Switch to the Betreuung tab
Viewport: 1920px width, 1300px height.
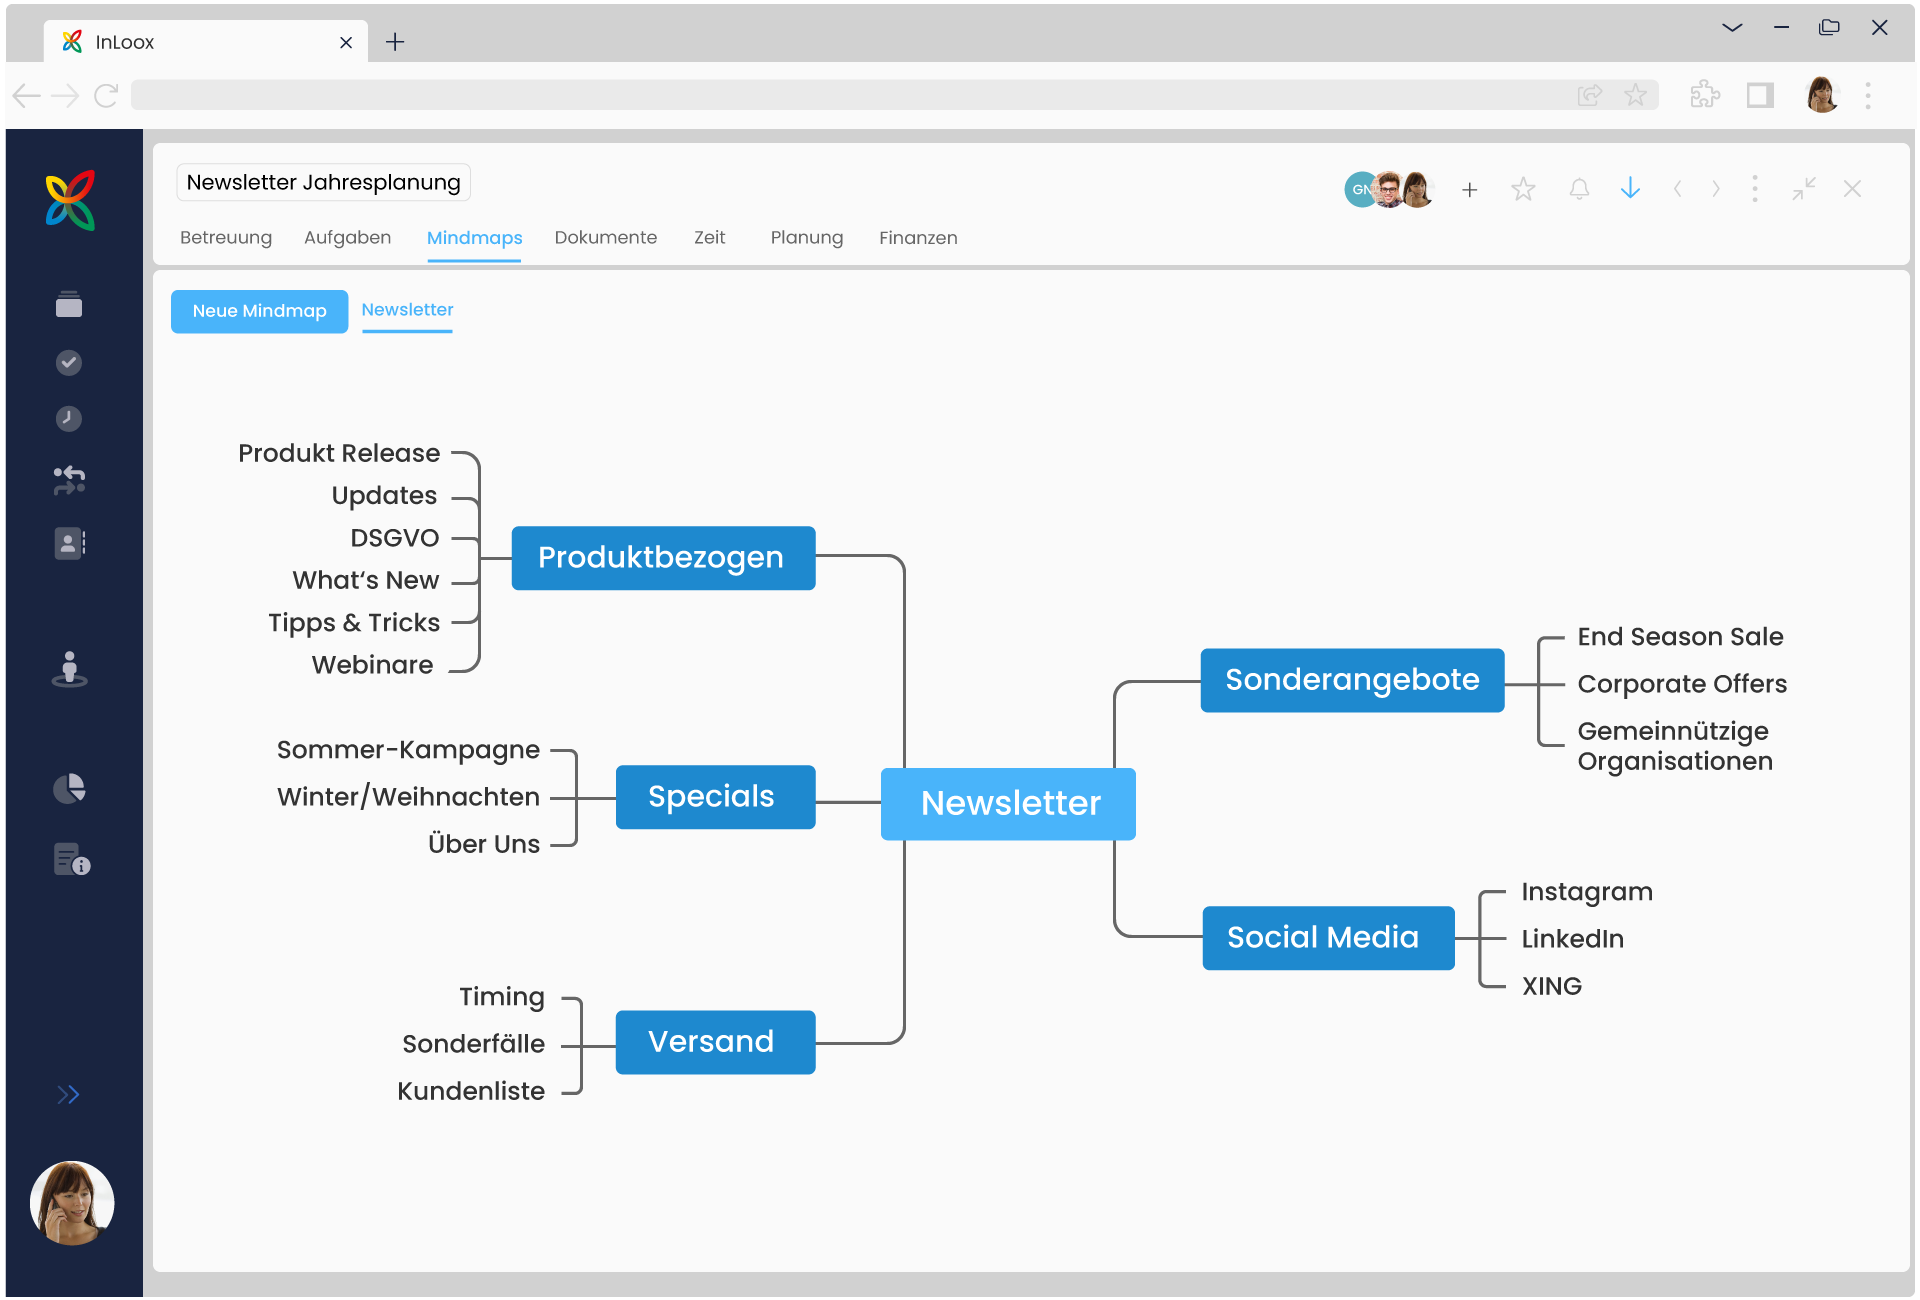pos(226,238)
